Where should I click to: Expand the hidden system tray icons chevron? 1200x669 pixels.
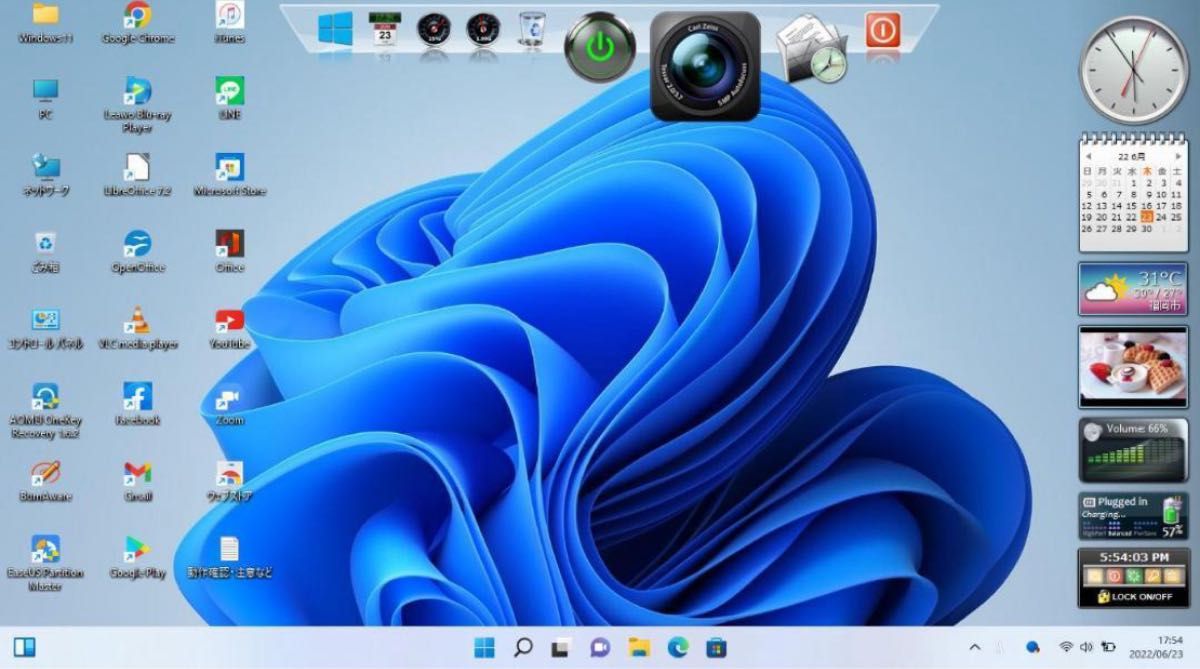click(975, 648)
